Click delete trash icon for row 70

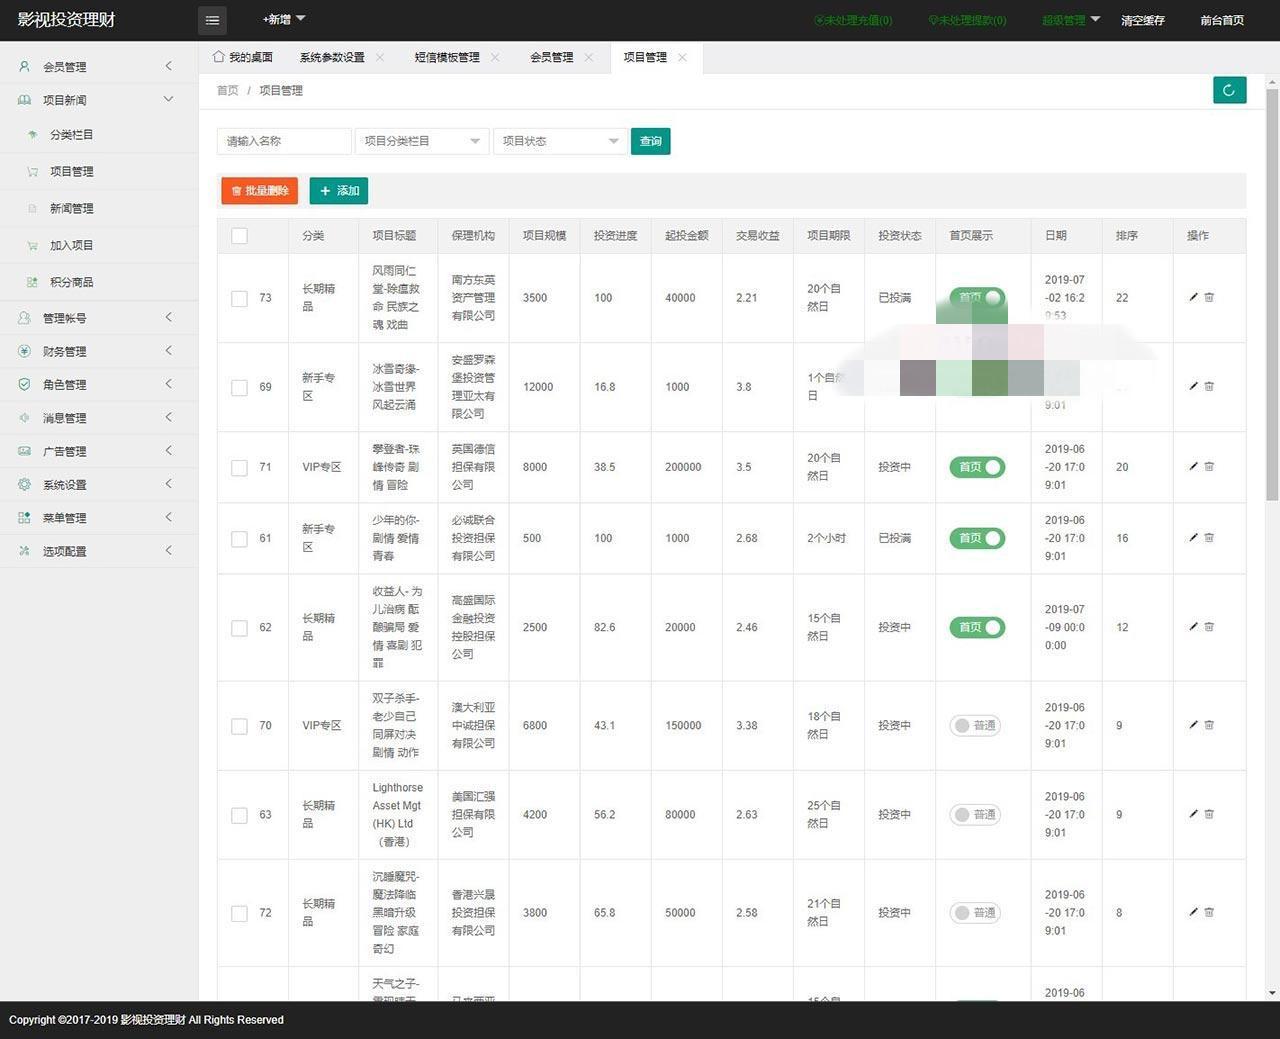[x=1209, y=725]
